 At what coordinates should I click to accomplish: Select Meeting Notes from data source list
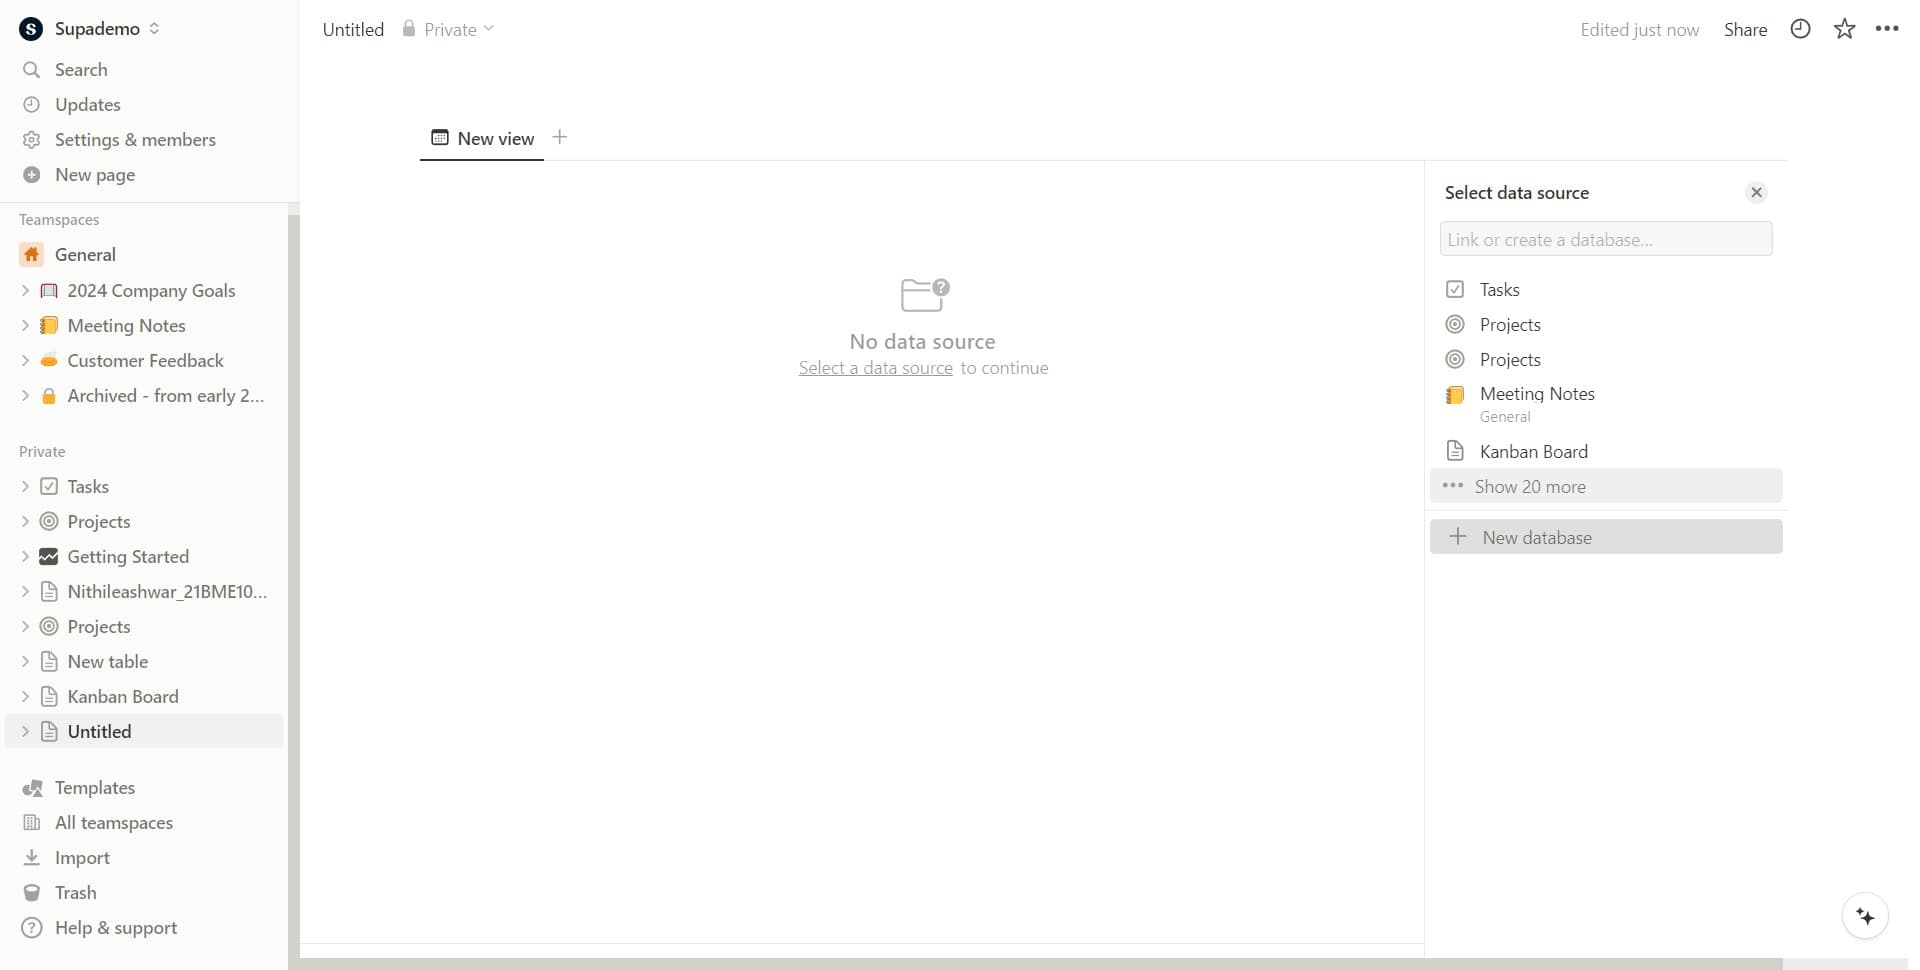pos(1537,394)
